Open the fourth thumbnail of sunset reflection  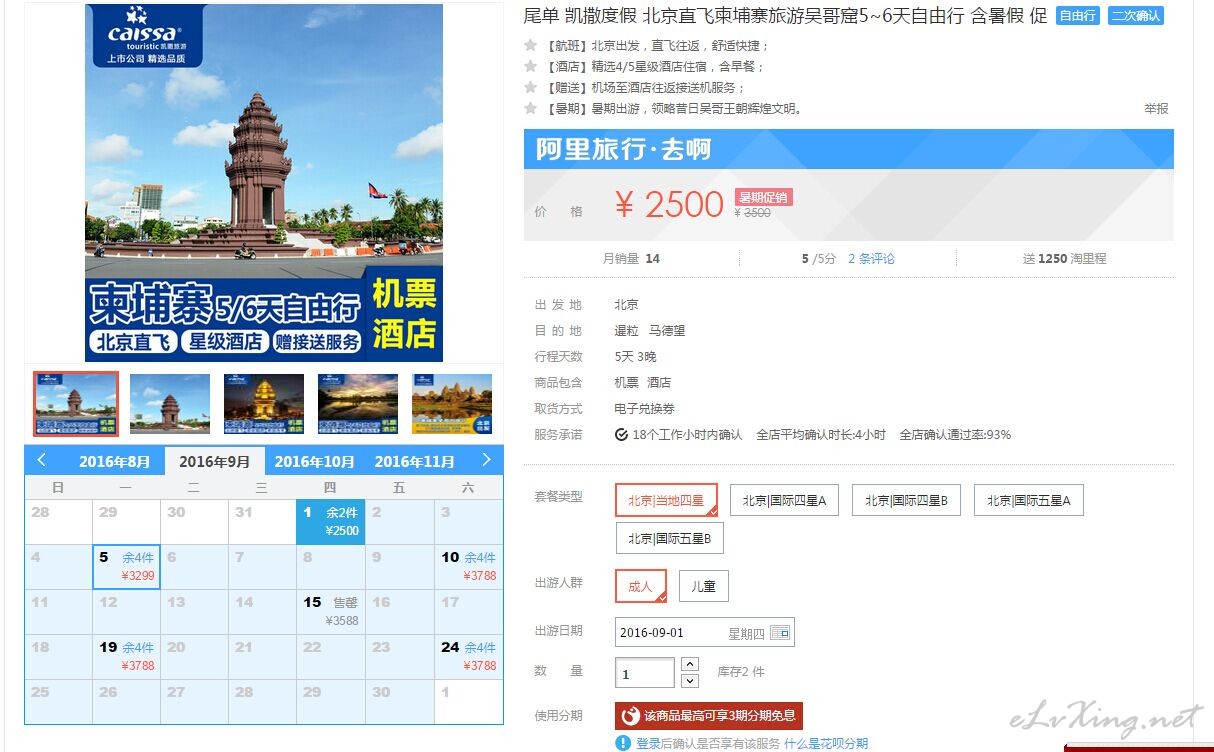[358, 404]
